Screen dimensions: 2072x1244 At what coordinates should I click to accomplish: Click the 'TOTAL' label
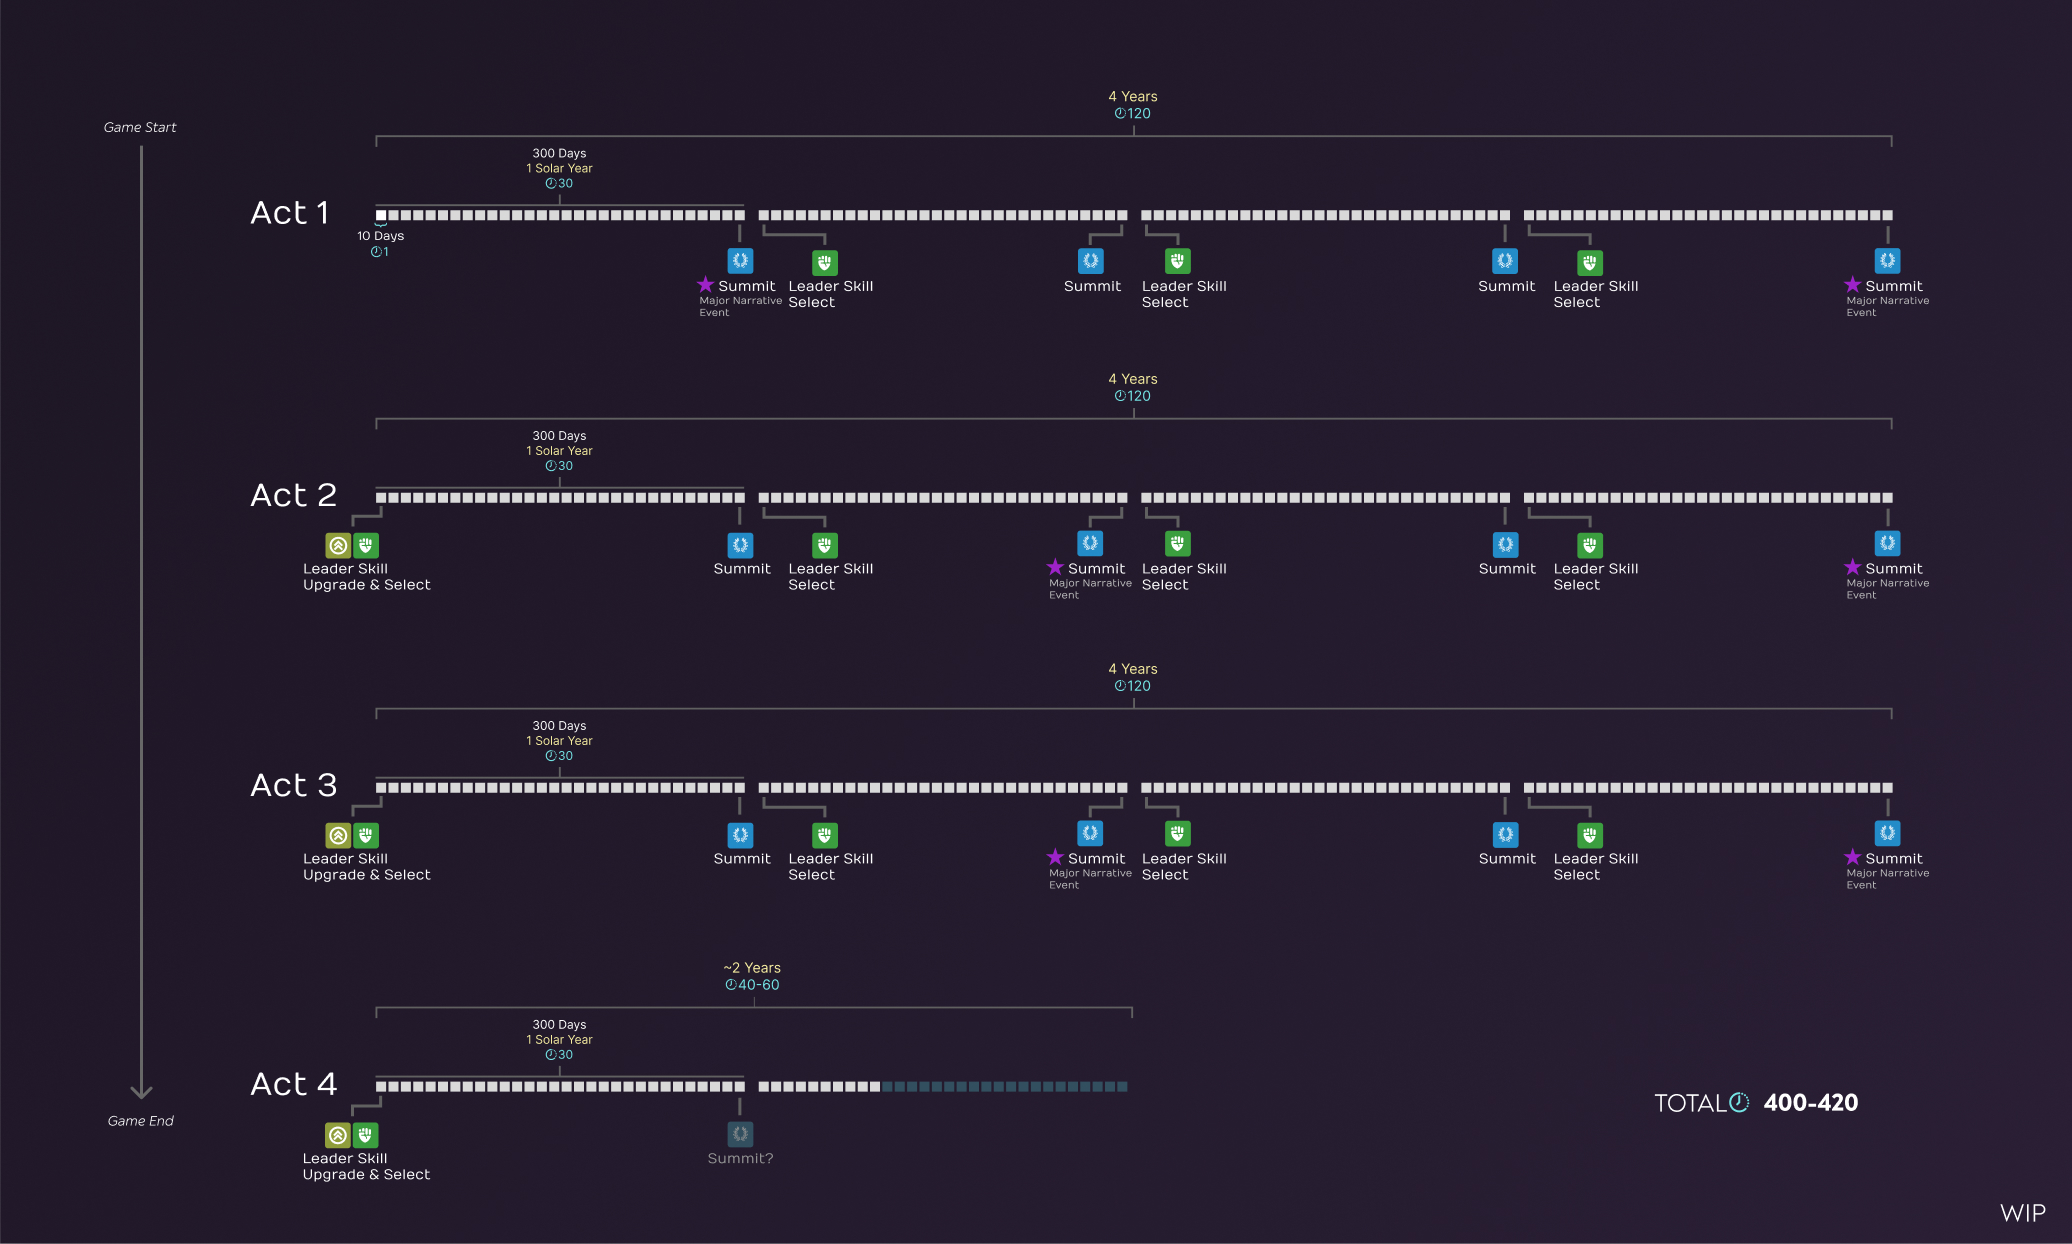click(1690, 1103)
